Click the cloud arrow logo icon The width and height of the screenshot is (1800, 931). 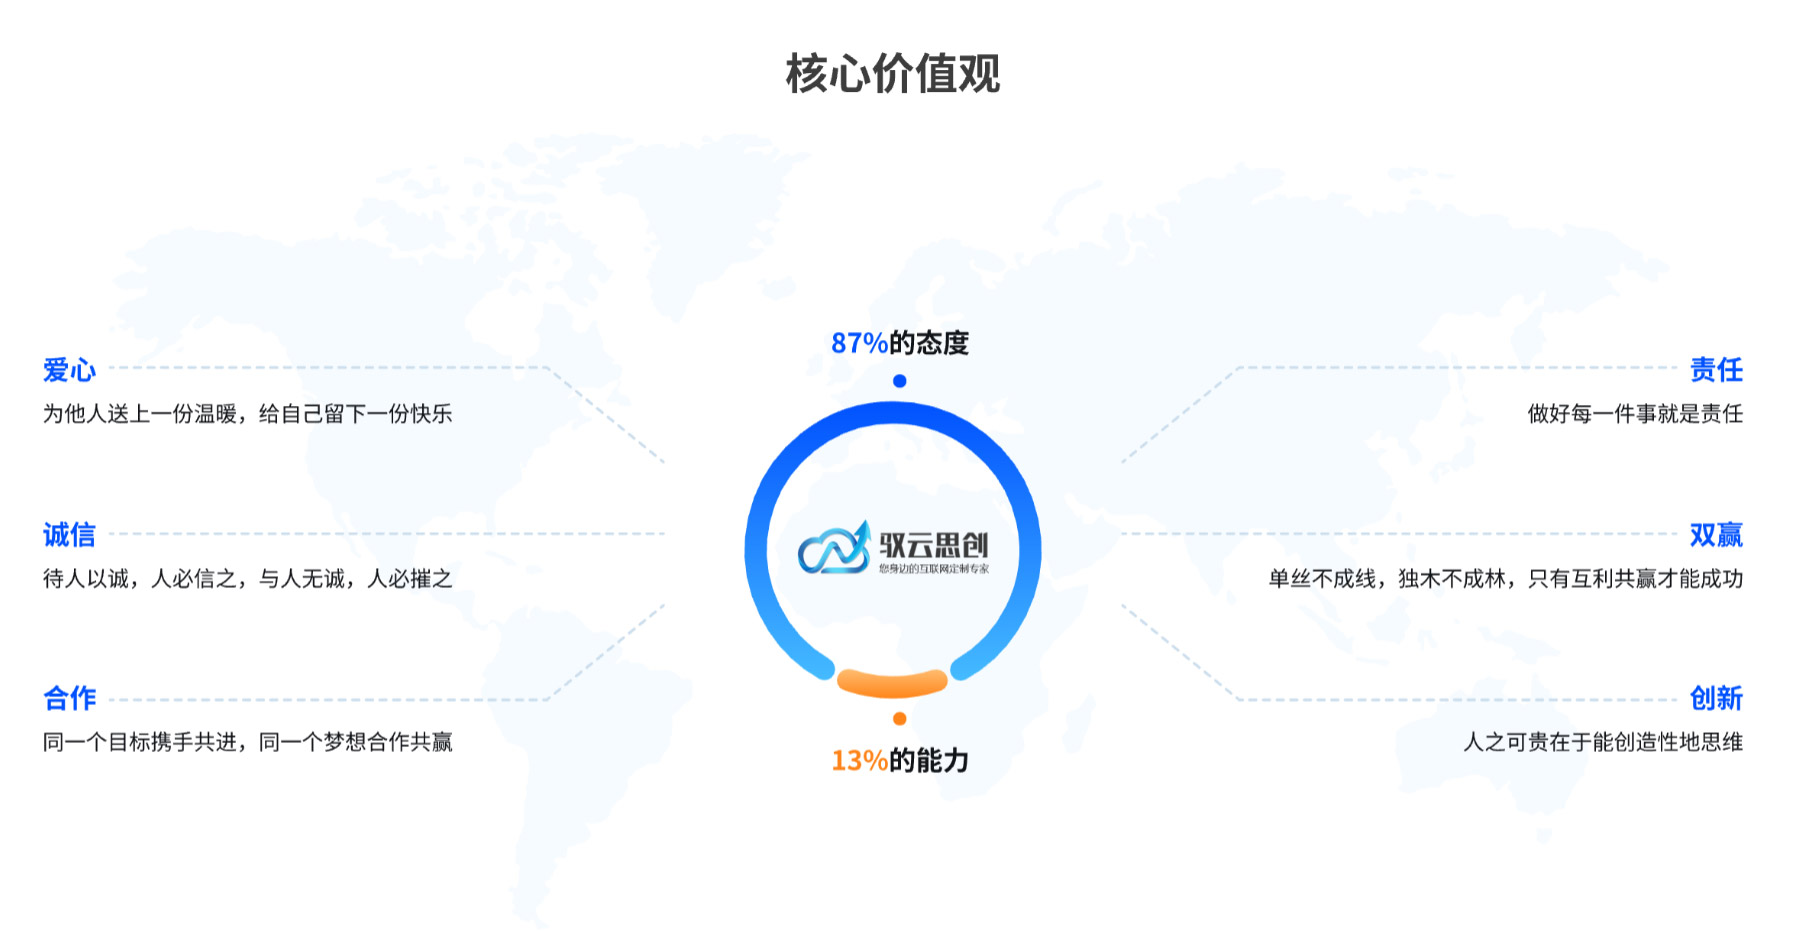click(833, 548)
